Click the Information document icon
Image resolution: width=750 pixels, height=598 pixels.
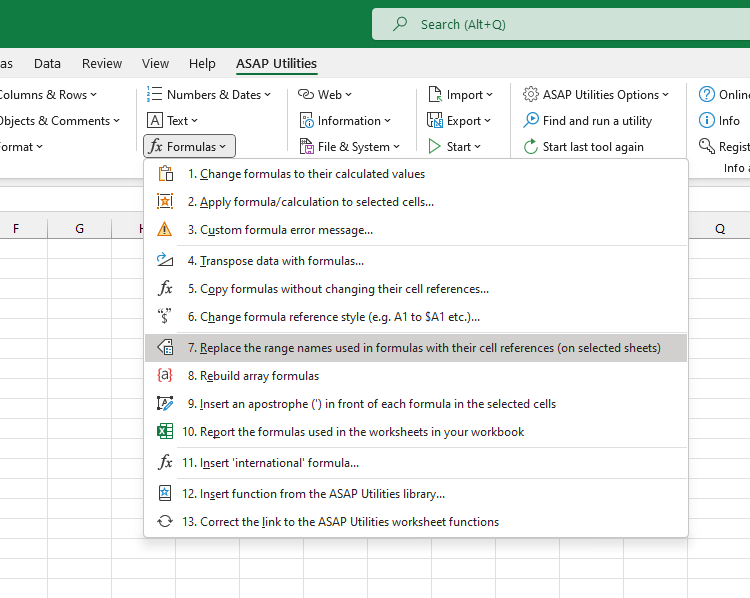(306, 121)
